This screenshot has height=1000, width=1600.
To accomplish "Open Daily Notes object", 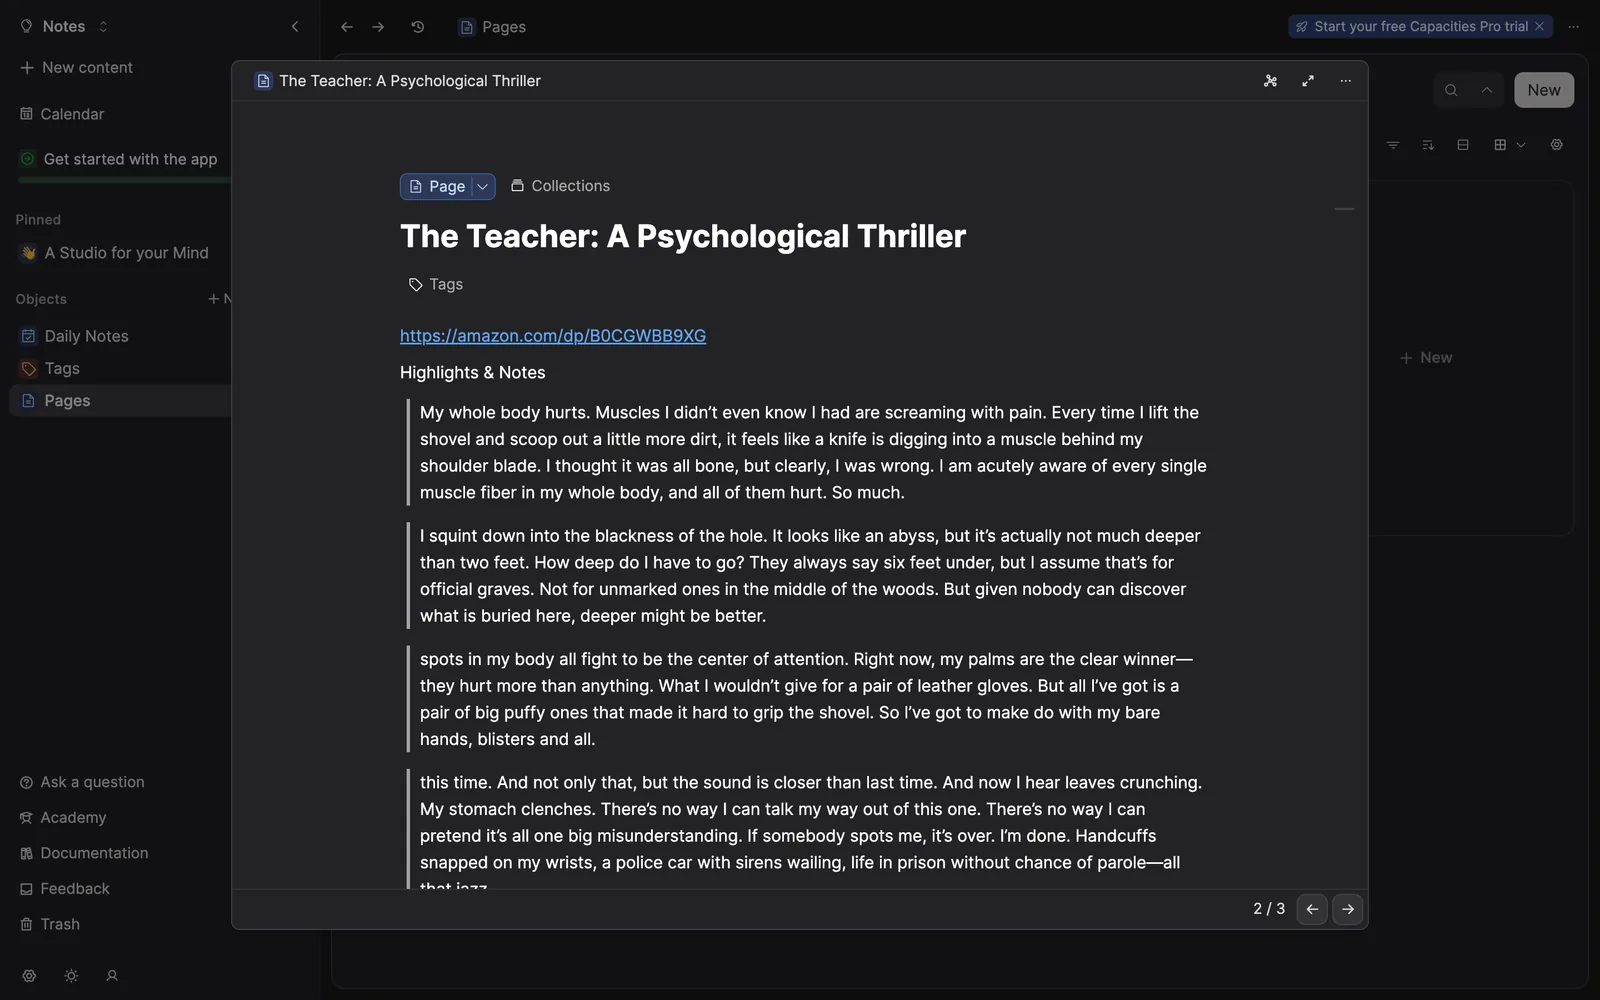I will (75, 336).
